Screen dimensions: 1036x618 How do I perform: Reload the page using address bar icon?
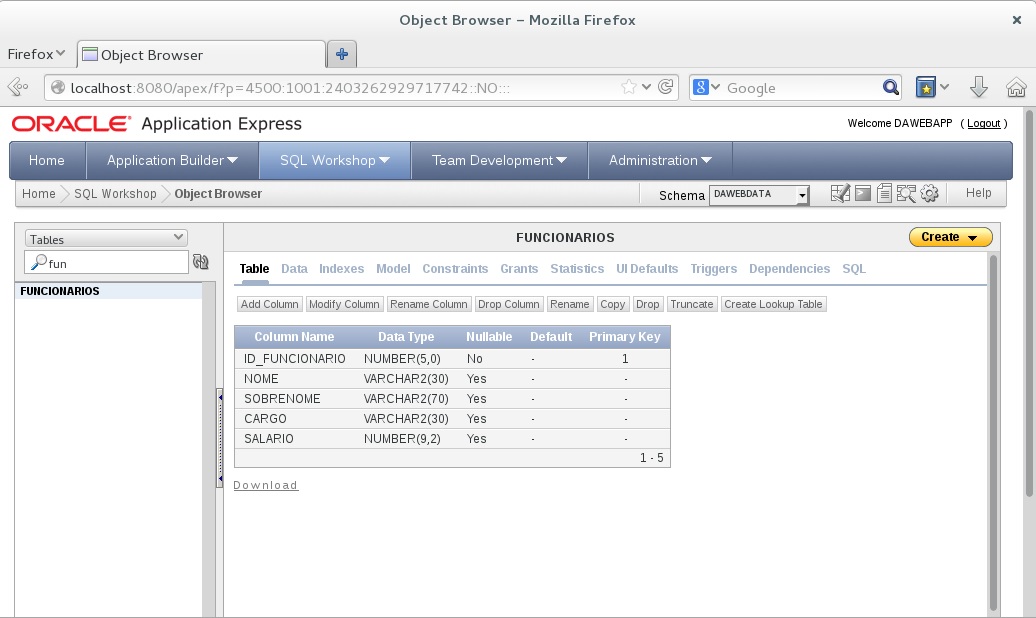(x=665, y=88)
